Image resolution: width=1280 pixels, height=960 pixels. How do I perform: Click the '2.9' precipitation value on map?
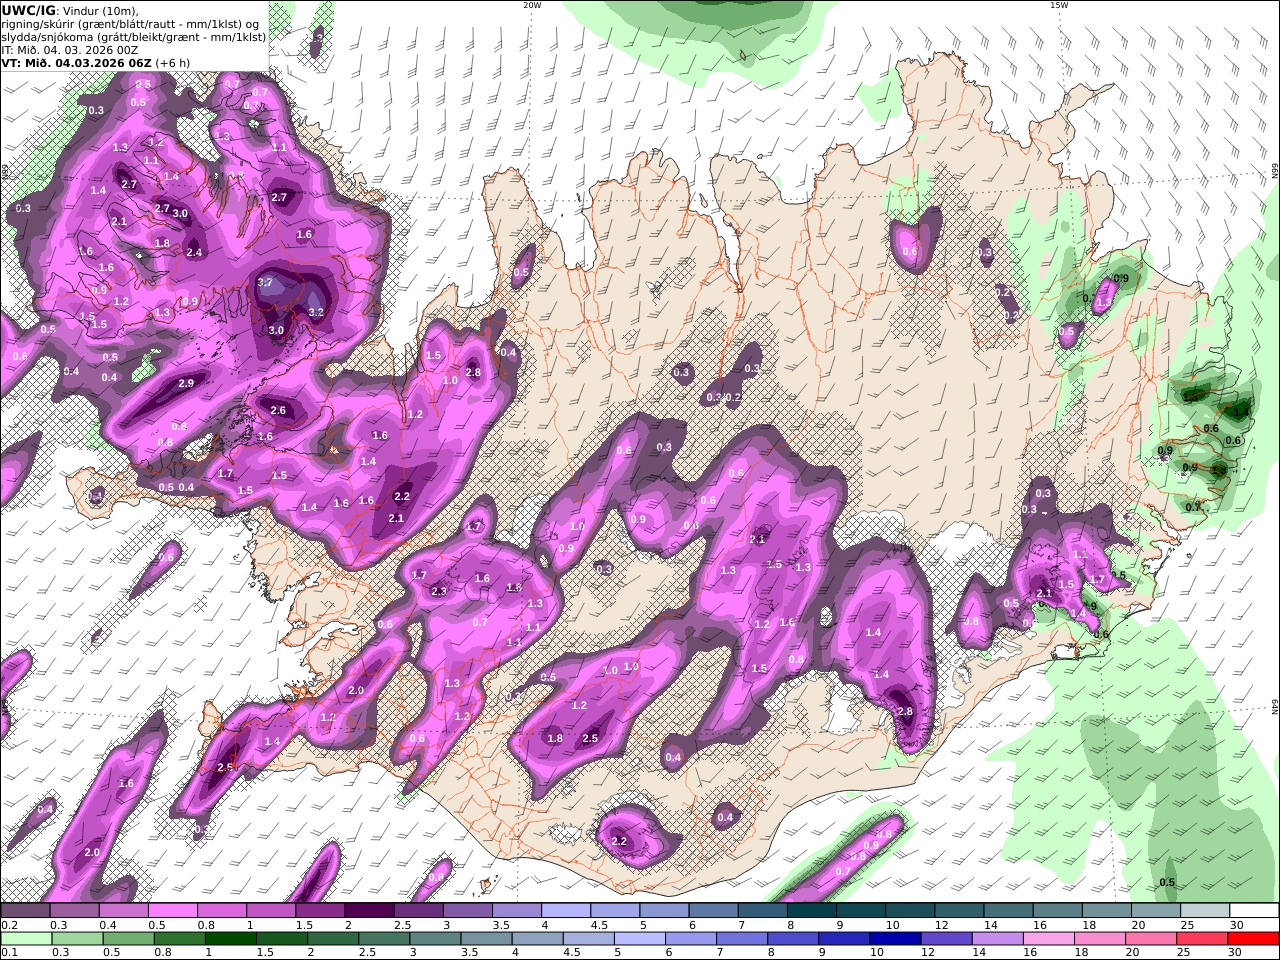[186, 383]
